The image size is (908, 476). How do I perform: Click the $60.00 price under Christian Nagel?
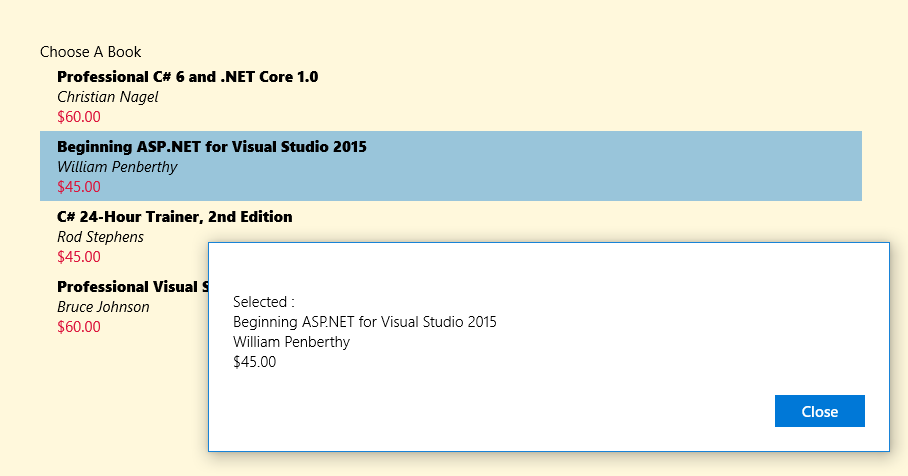(x=79, y=117)
